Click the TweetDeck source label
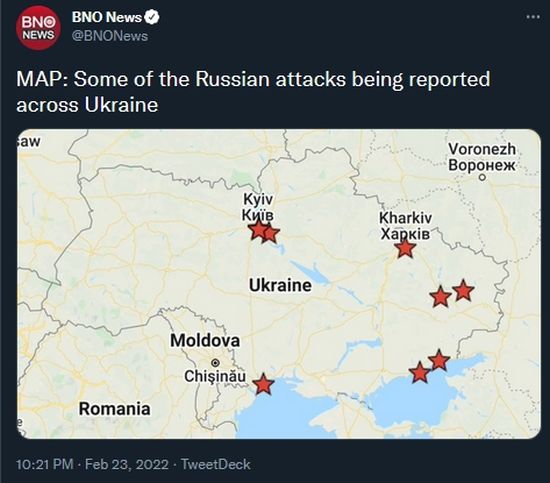 pos(216,464)
